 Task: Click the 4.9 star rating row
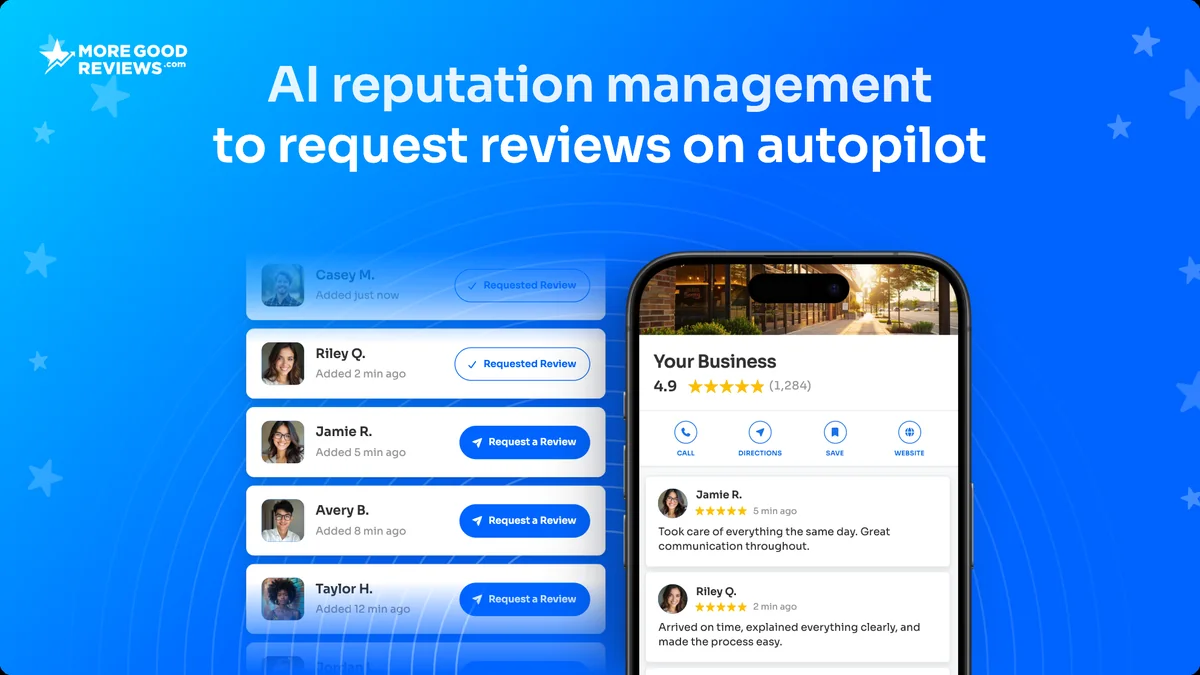point(732,386)
